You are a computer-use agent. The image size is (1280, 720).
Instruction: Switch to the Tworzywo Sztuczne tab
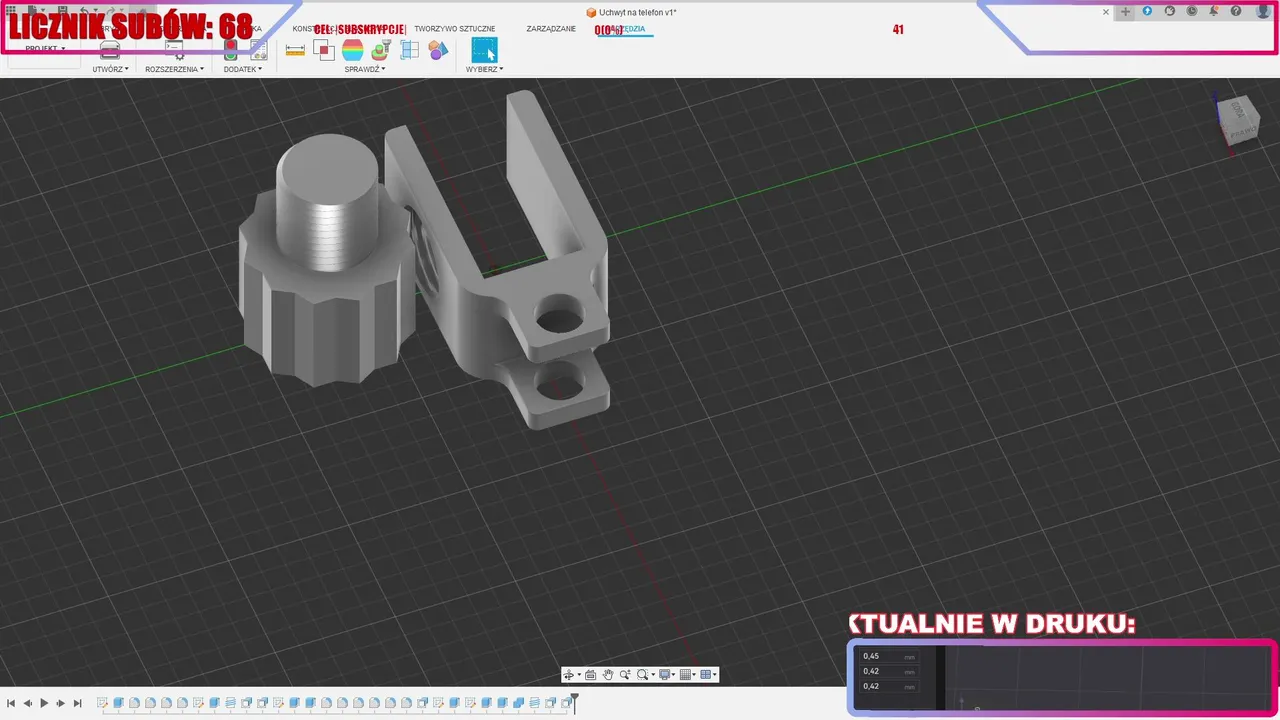(x=455, y=29)
